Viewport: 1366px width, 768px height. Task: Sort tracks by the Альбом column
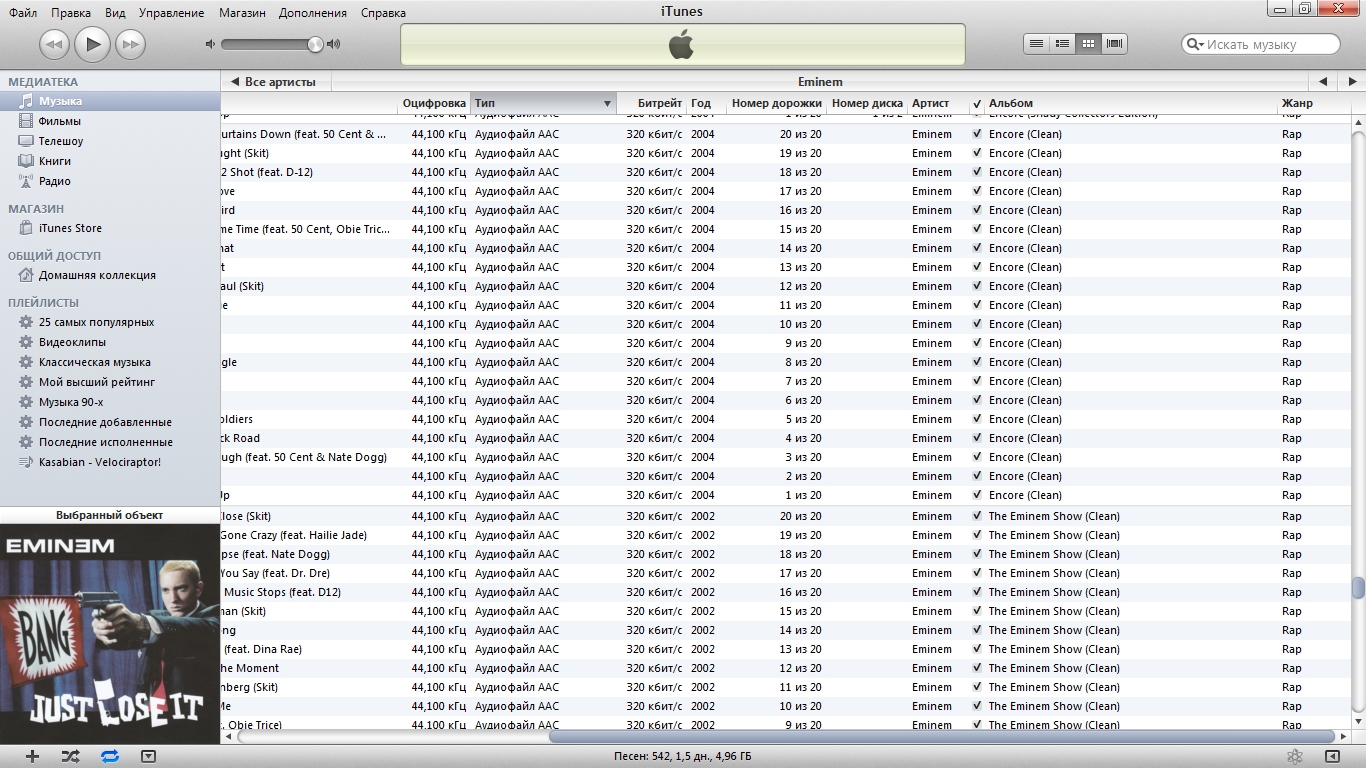point(1131,103)
